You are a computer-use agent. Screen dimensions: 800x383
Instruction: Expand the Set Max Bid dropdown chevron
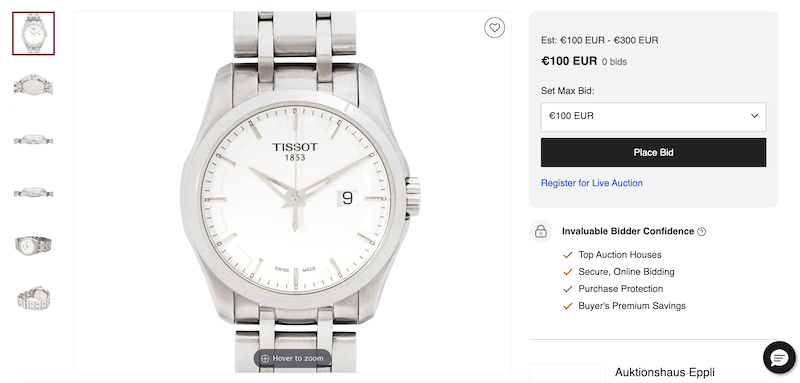755,116
